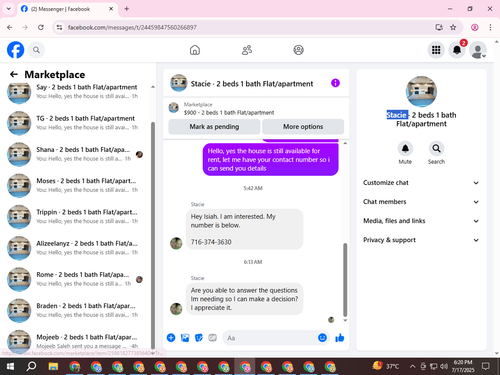Expand the Privacy & support section
The image size is (500, 375).
point(421,240)
